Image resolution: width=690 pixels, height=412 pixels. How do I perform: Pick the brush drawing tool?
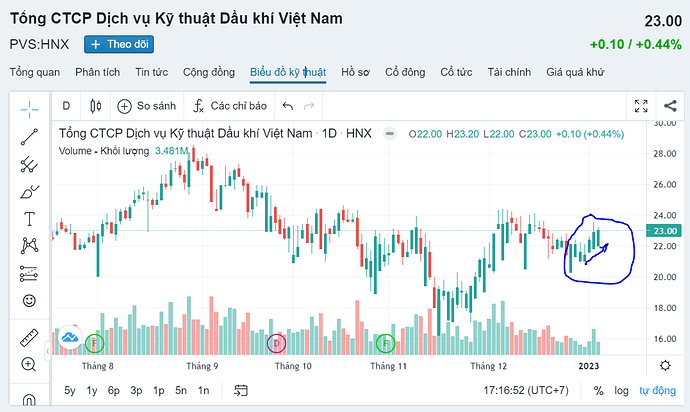coord(29,191)
